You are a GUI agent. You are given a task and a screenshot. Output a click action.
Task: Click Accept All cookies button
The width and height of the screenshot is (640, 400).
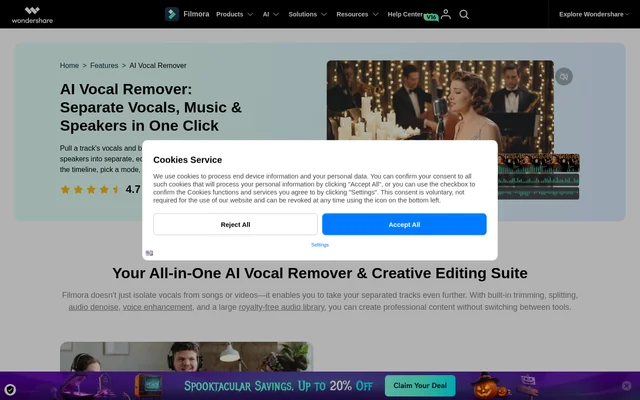404,224
